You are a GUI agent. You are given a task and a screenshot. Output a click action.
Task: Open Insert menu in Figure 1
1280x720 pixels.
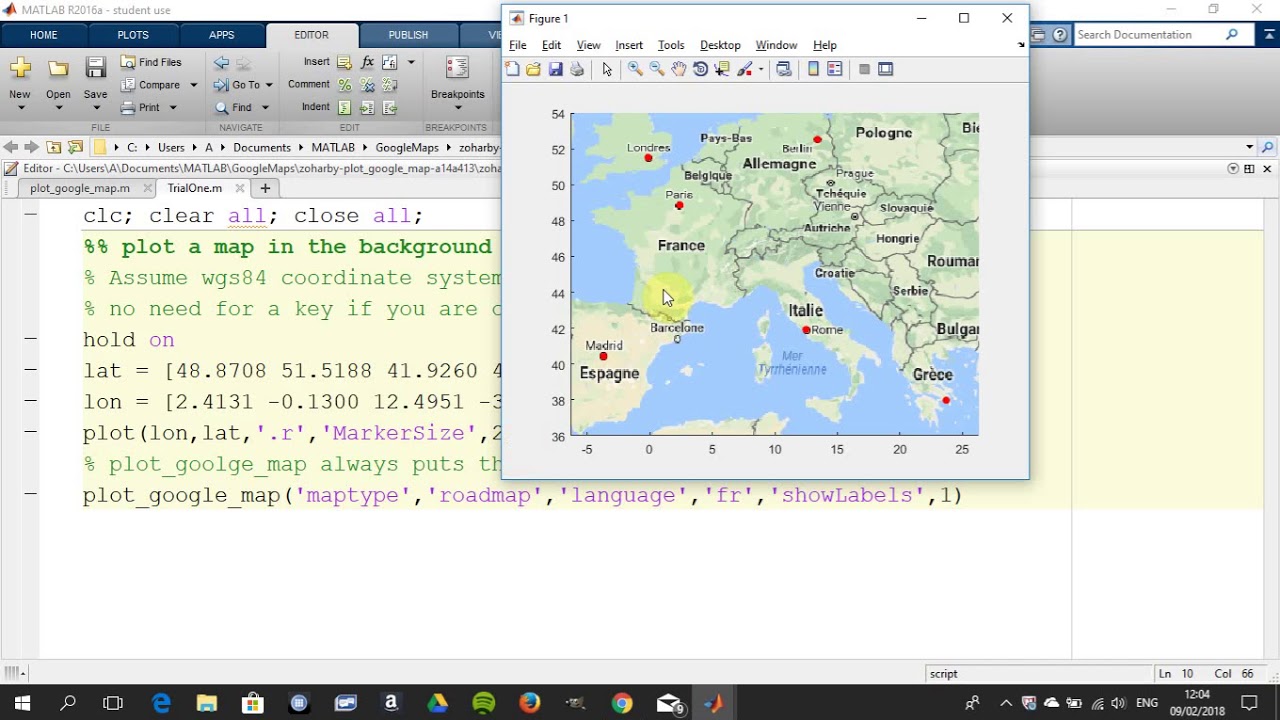pyautogui.click(x=629, y=45)
